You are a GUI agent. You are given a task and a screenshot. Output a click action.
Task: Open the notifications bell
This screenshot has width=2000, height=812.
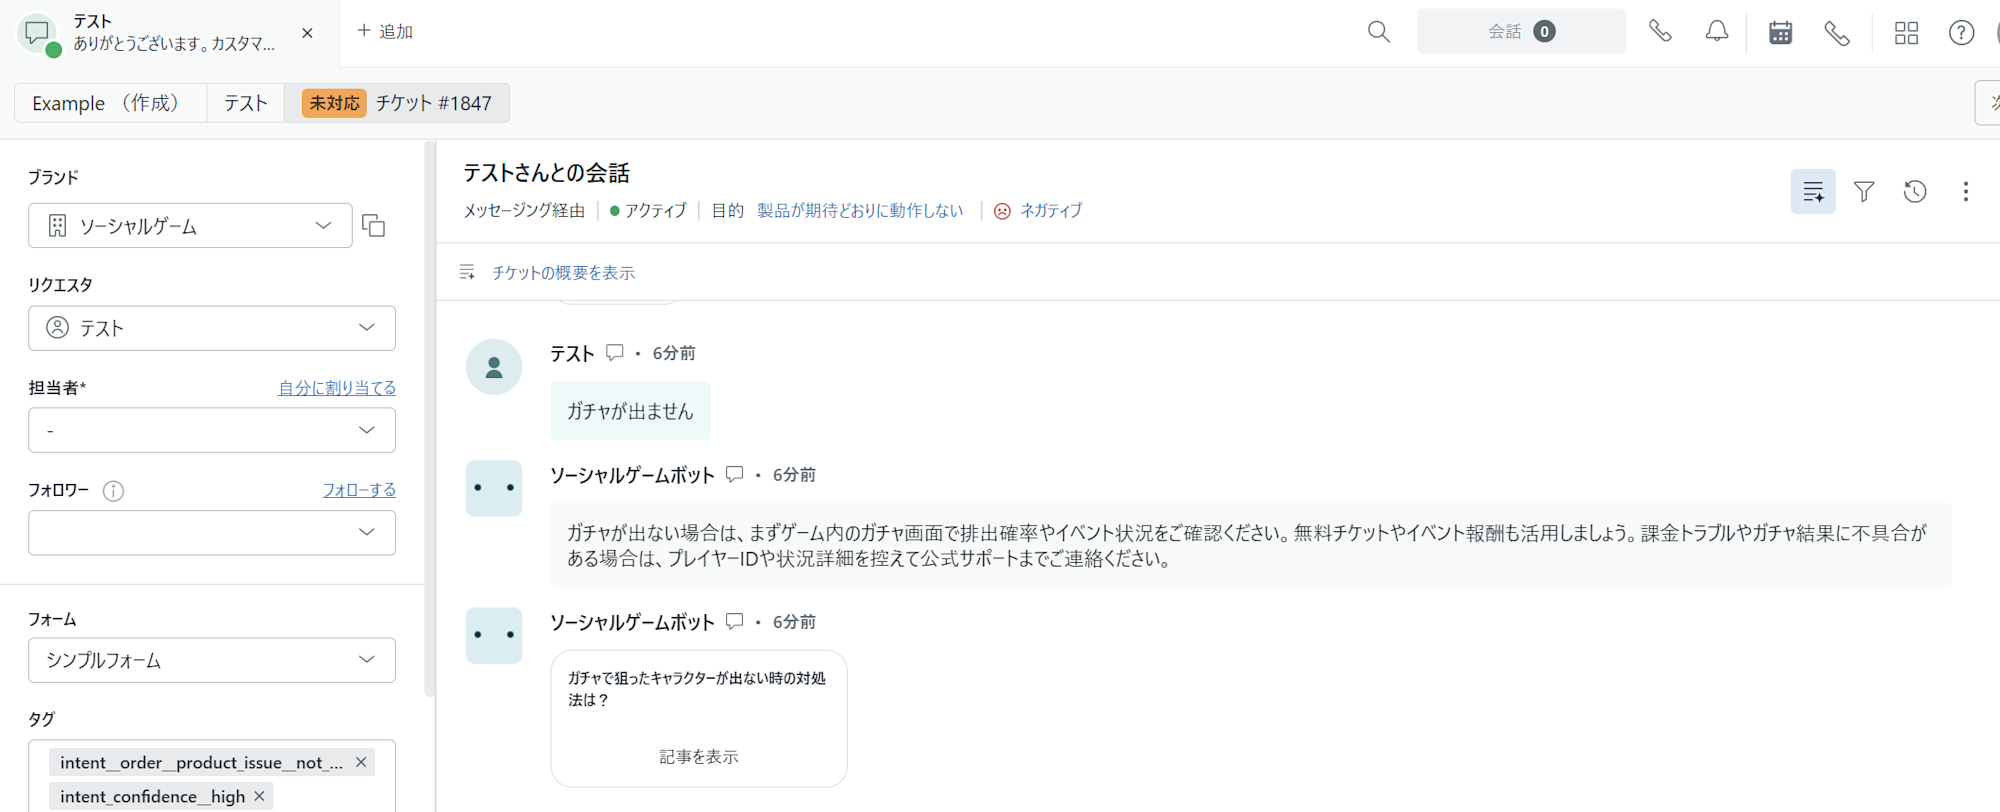click(x=1716, y=32)
